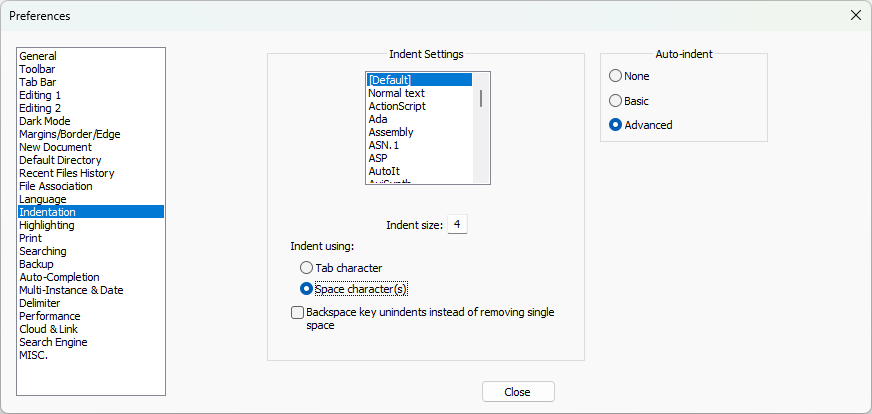872x414 pixels.
Task: Open the General preferences section
Action: [x=38, y=56]
